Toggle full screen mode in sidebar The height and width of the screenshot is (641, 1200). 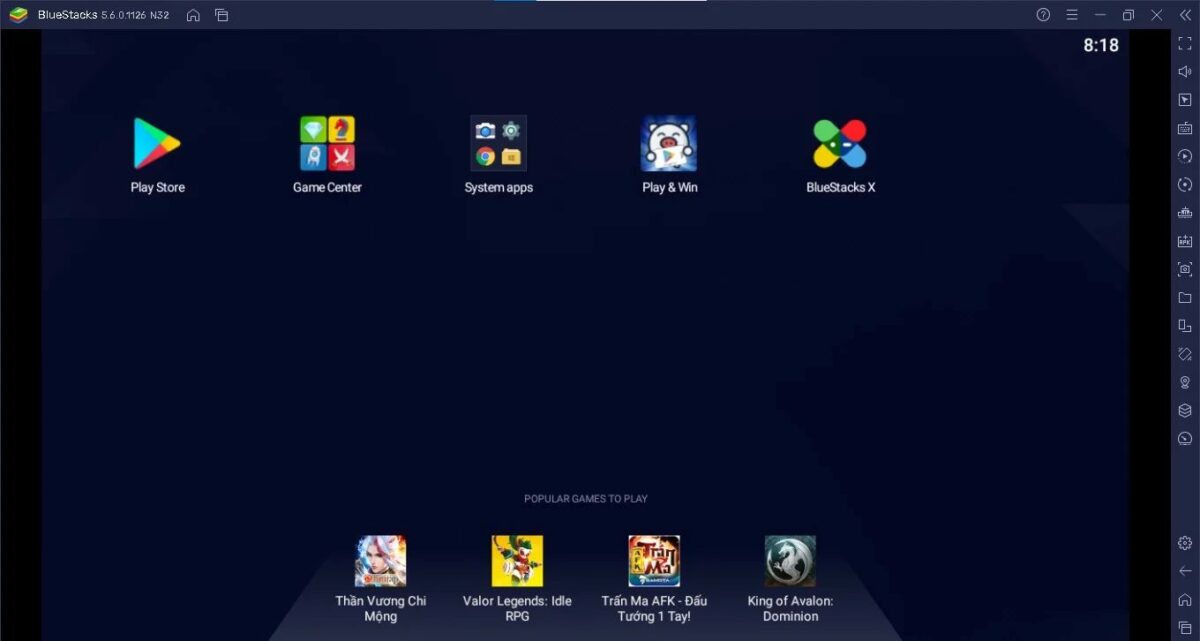pyautogui.click(x=1185, y=43)
